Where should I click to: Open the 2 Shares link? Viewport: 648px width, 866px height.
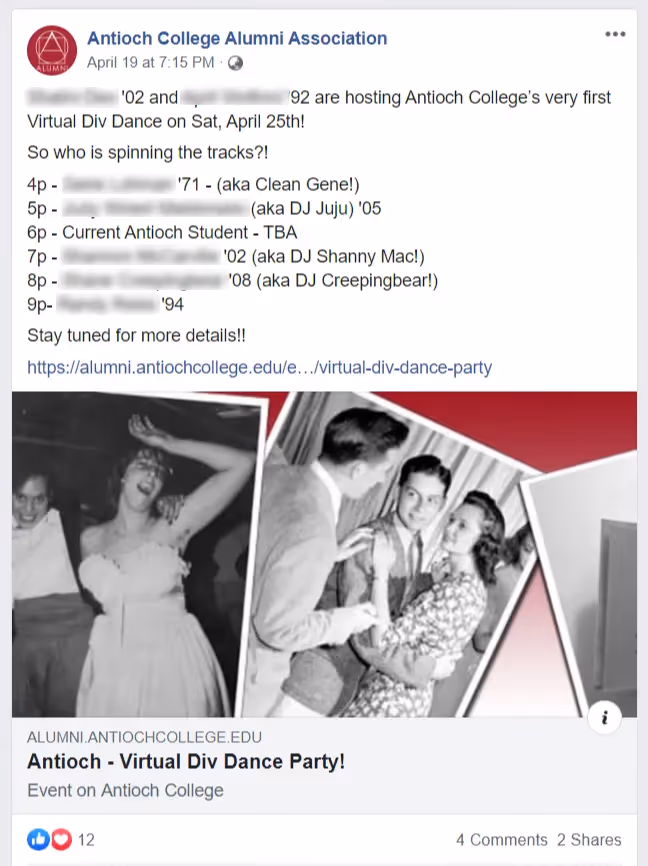[589, 840]
